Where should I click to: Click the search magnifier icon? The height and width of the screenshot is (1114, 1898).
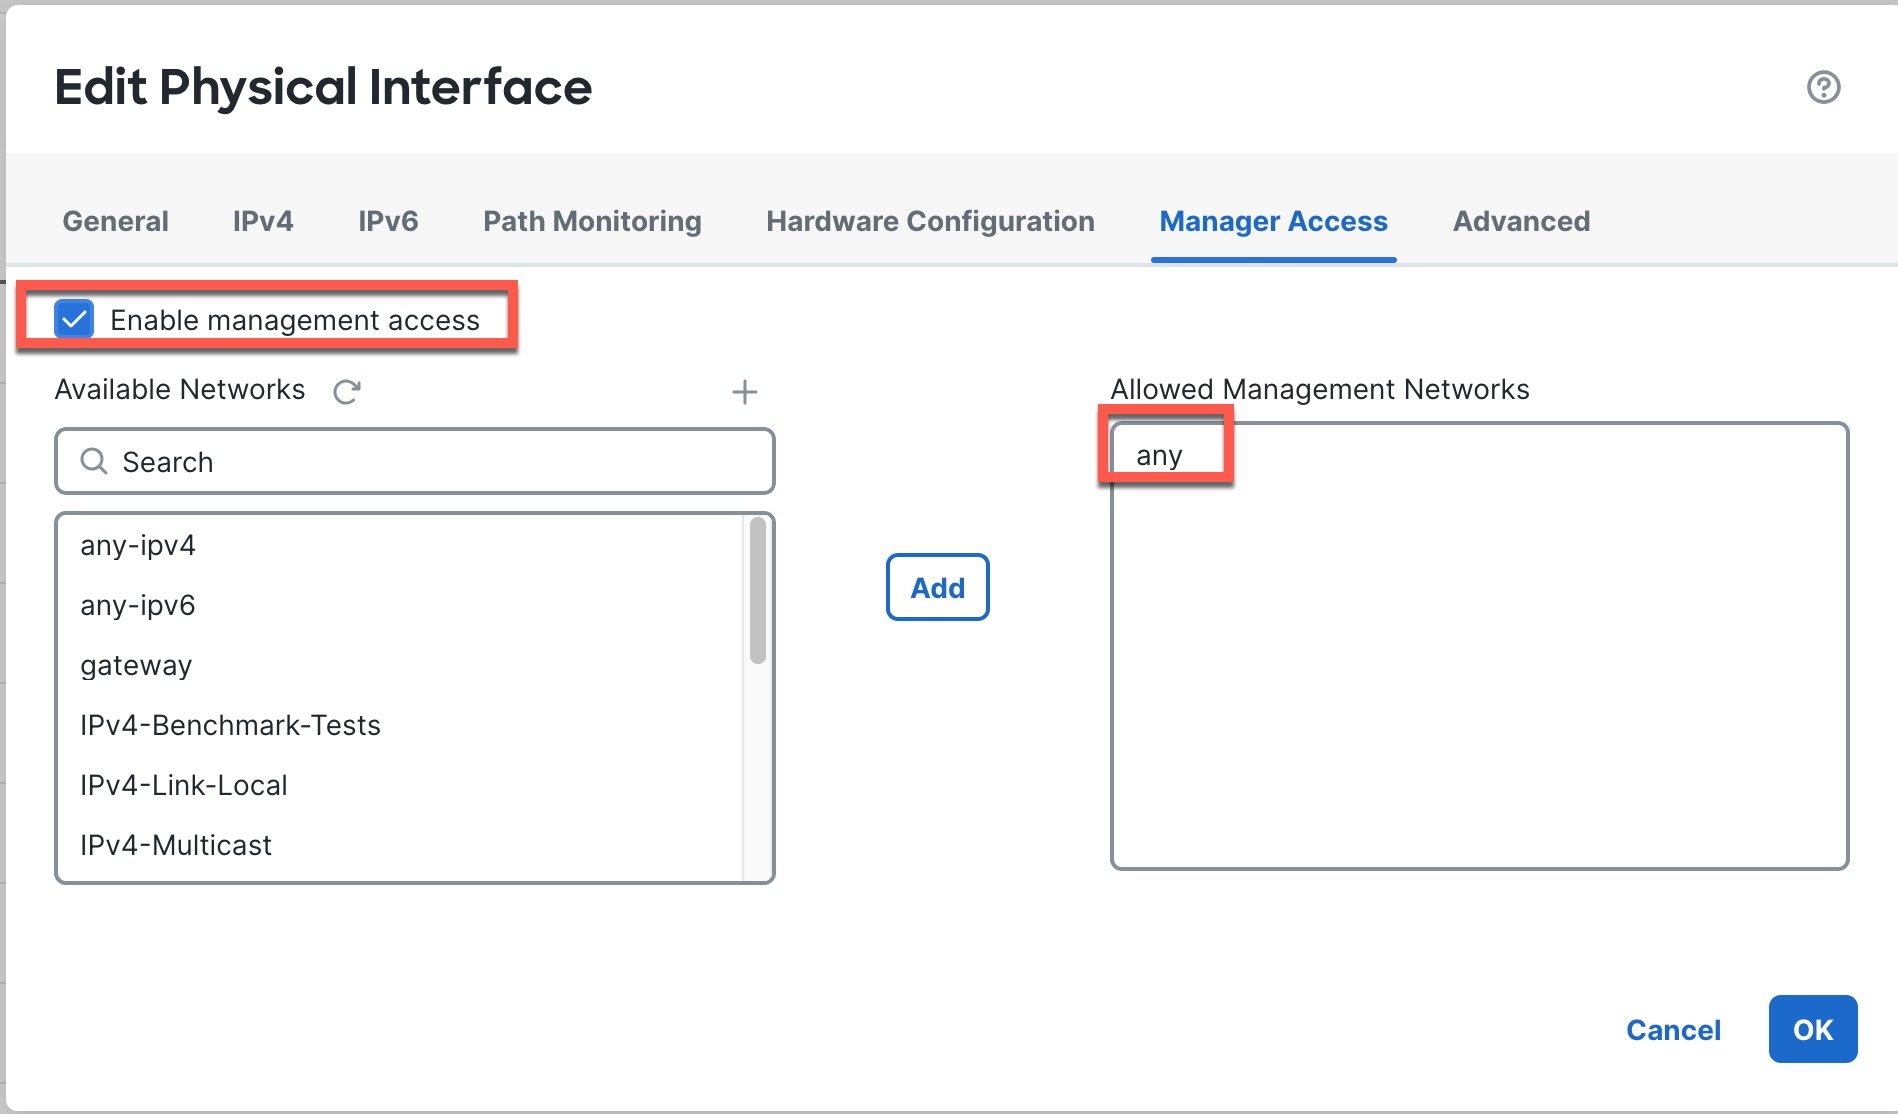93,461
